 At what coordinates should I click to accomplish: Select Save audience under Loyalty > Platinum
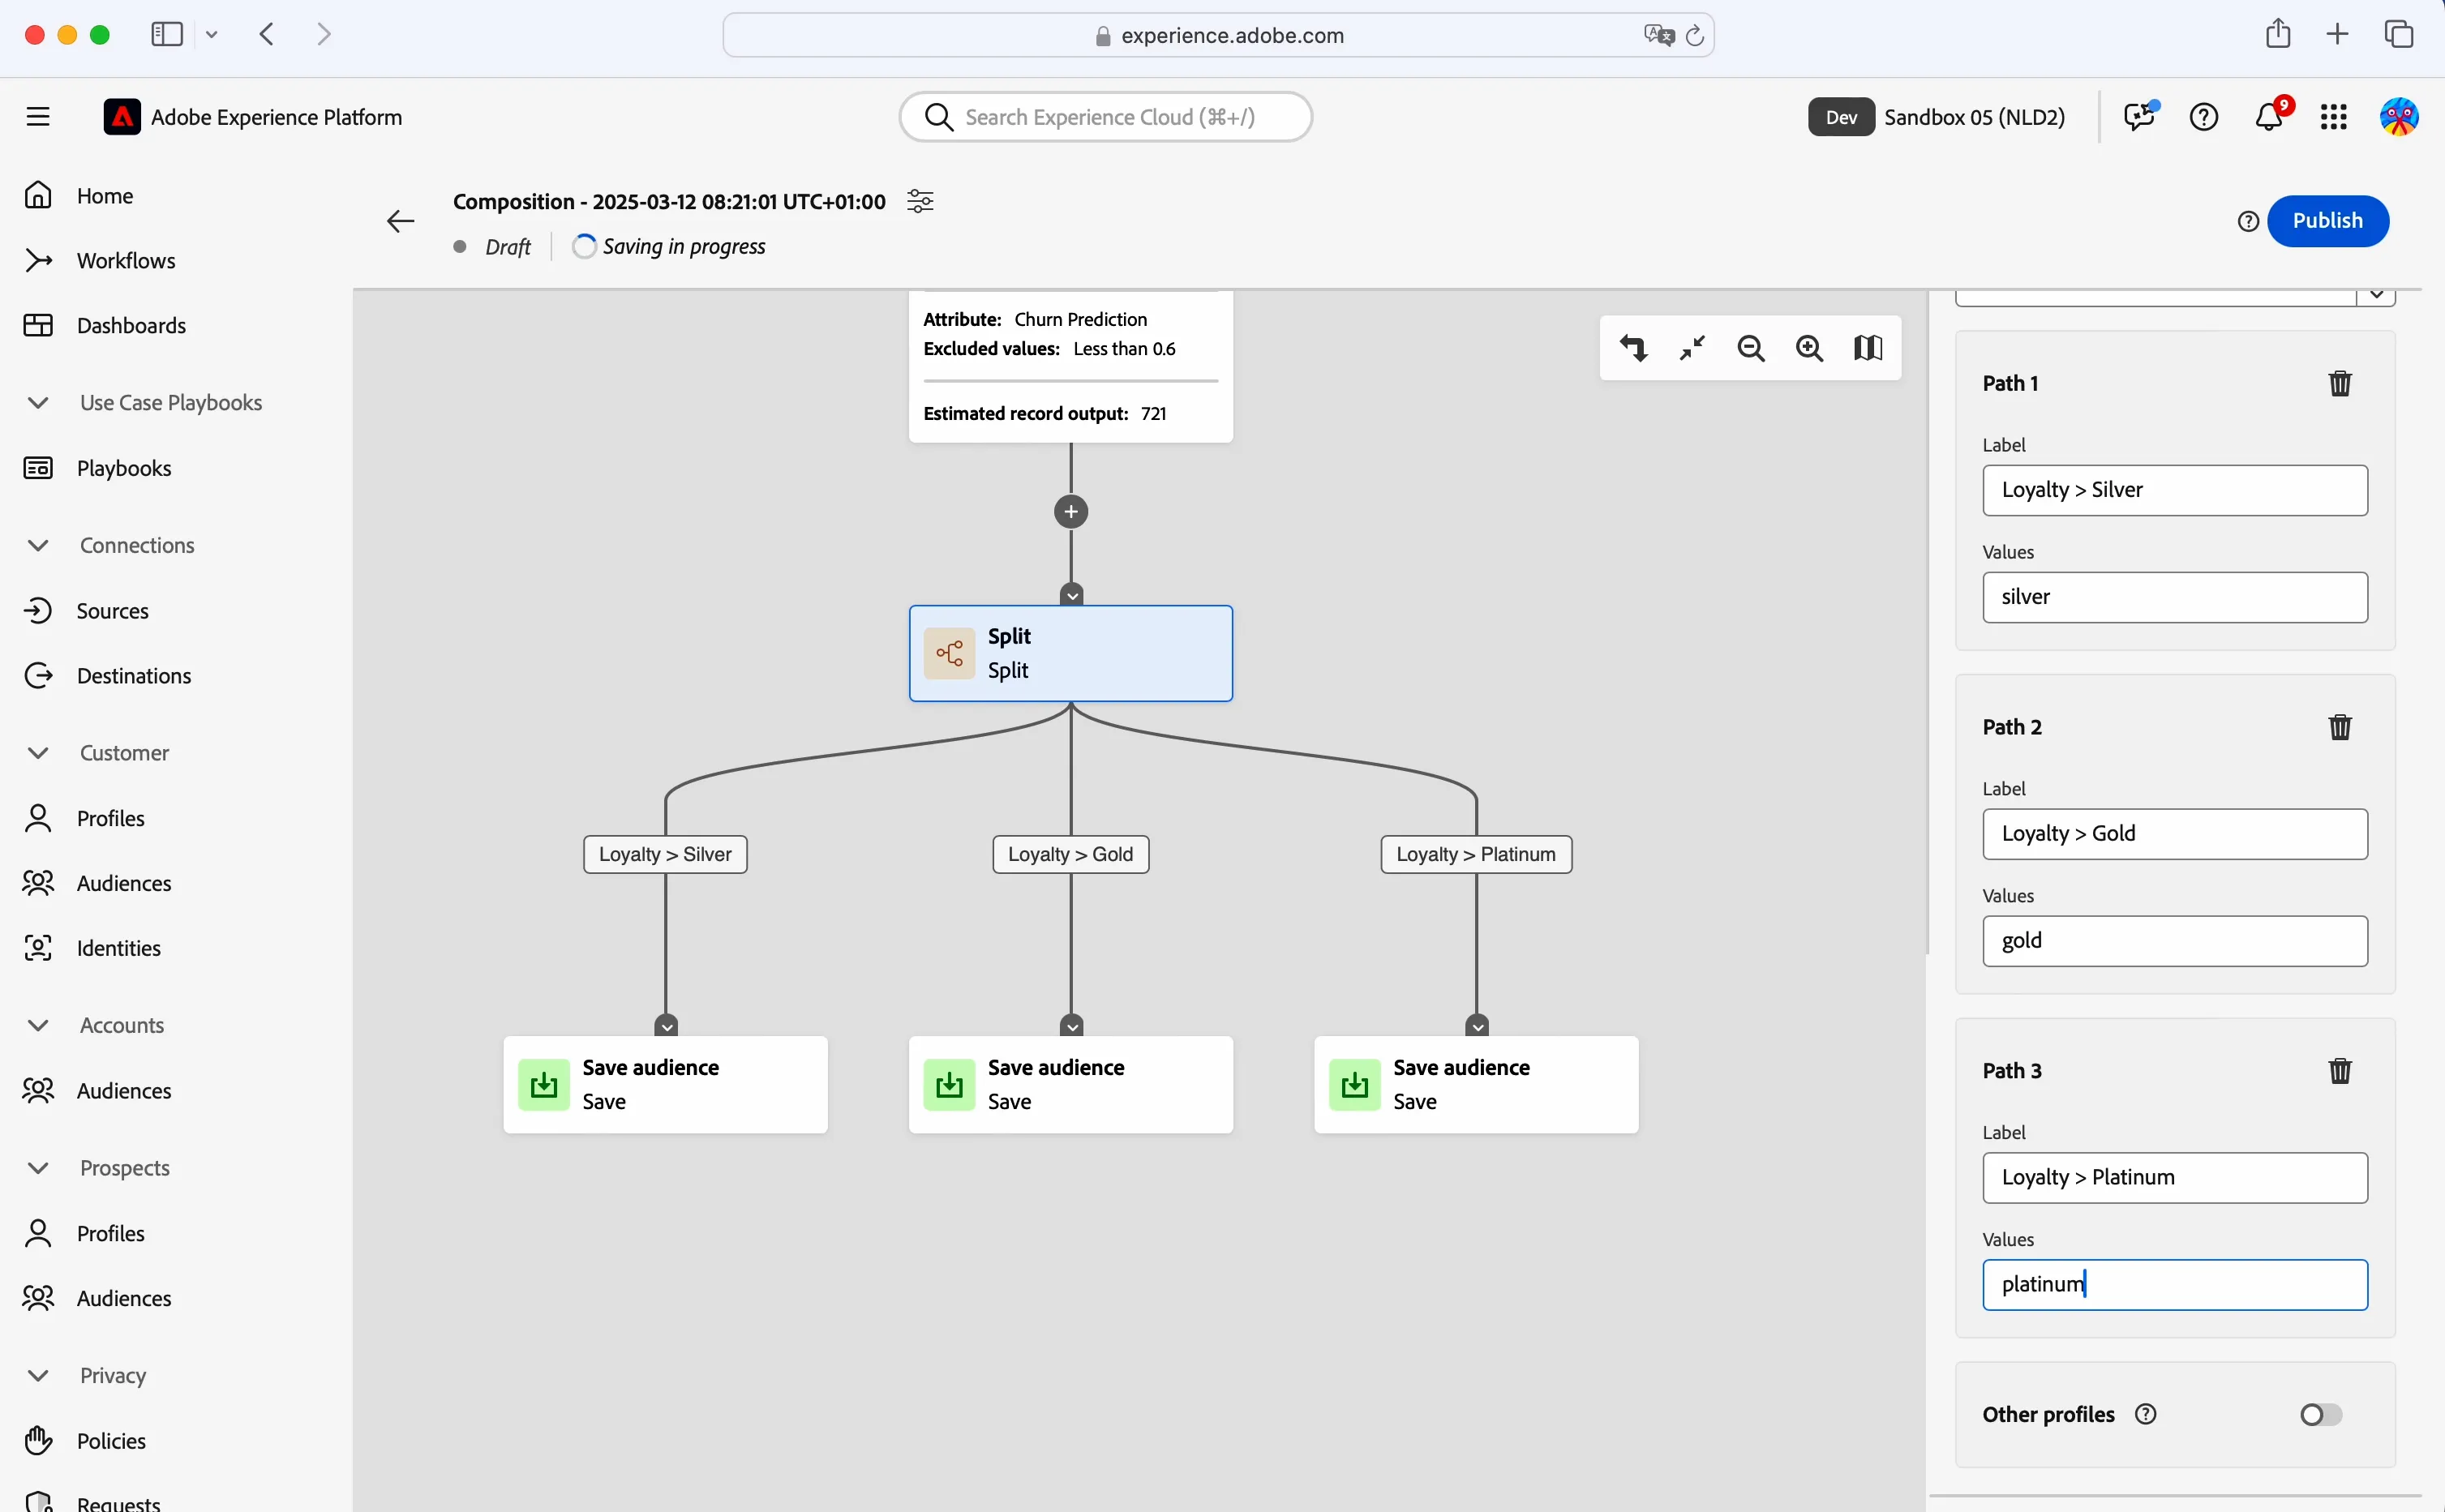click(x=1476, y=1084)
